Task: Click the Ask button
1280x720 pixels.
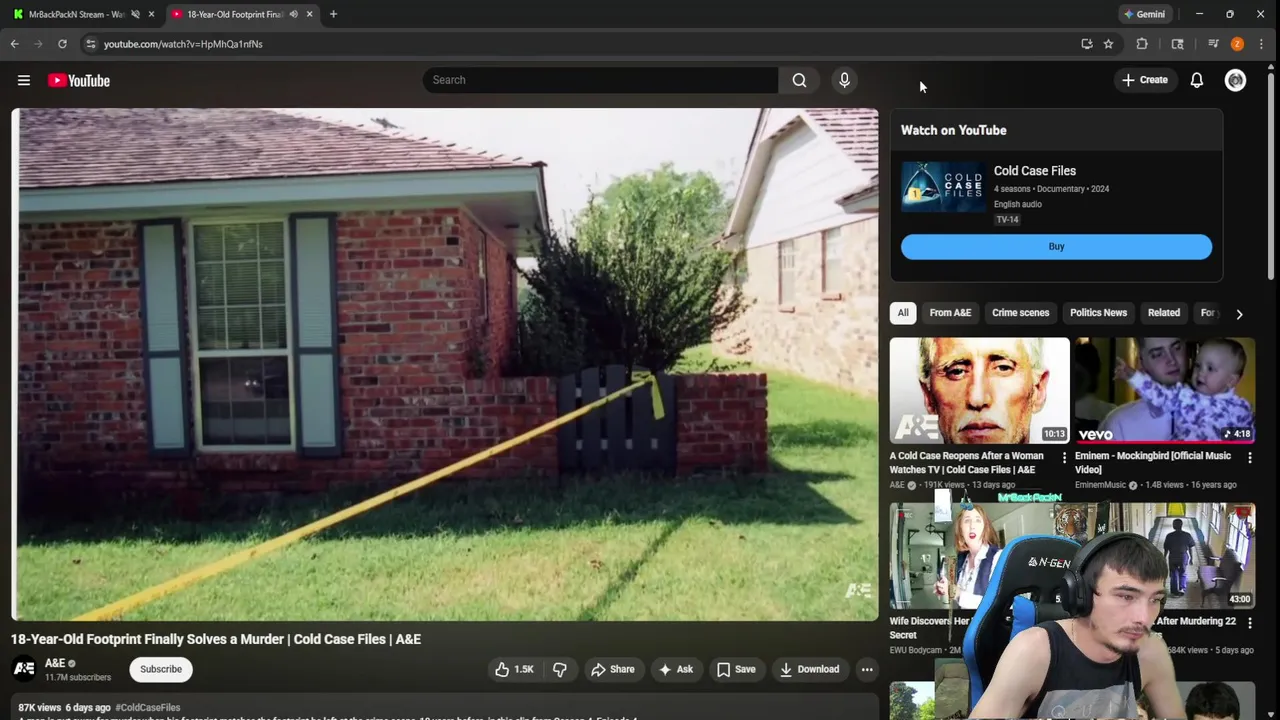Action: tap(675, 669)
